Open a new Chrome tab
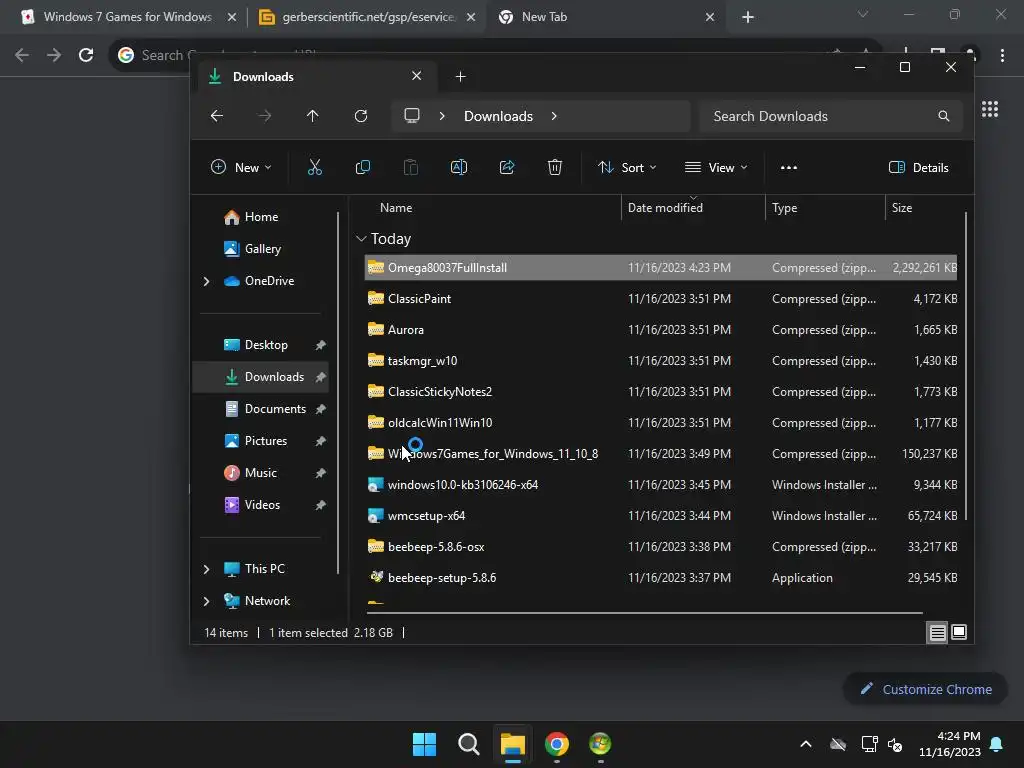 pos(748,17)
